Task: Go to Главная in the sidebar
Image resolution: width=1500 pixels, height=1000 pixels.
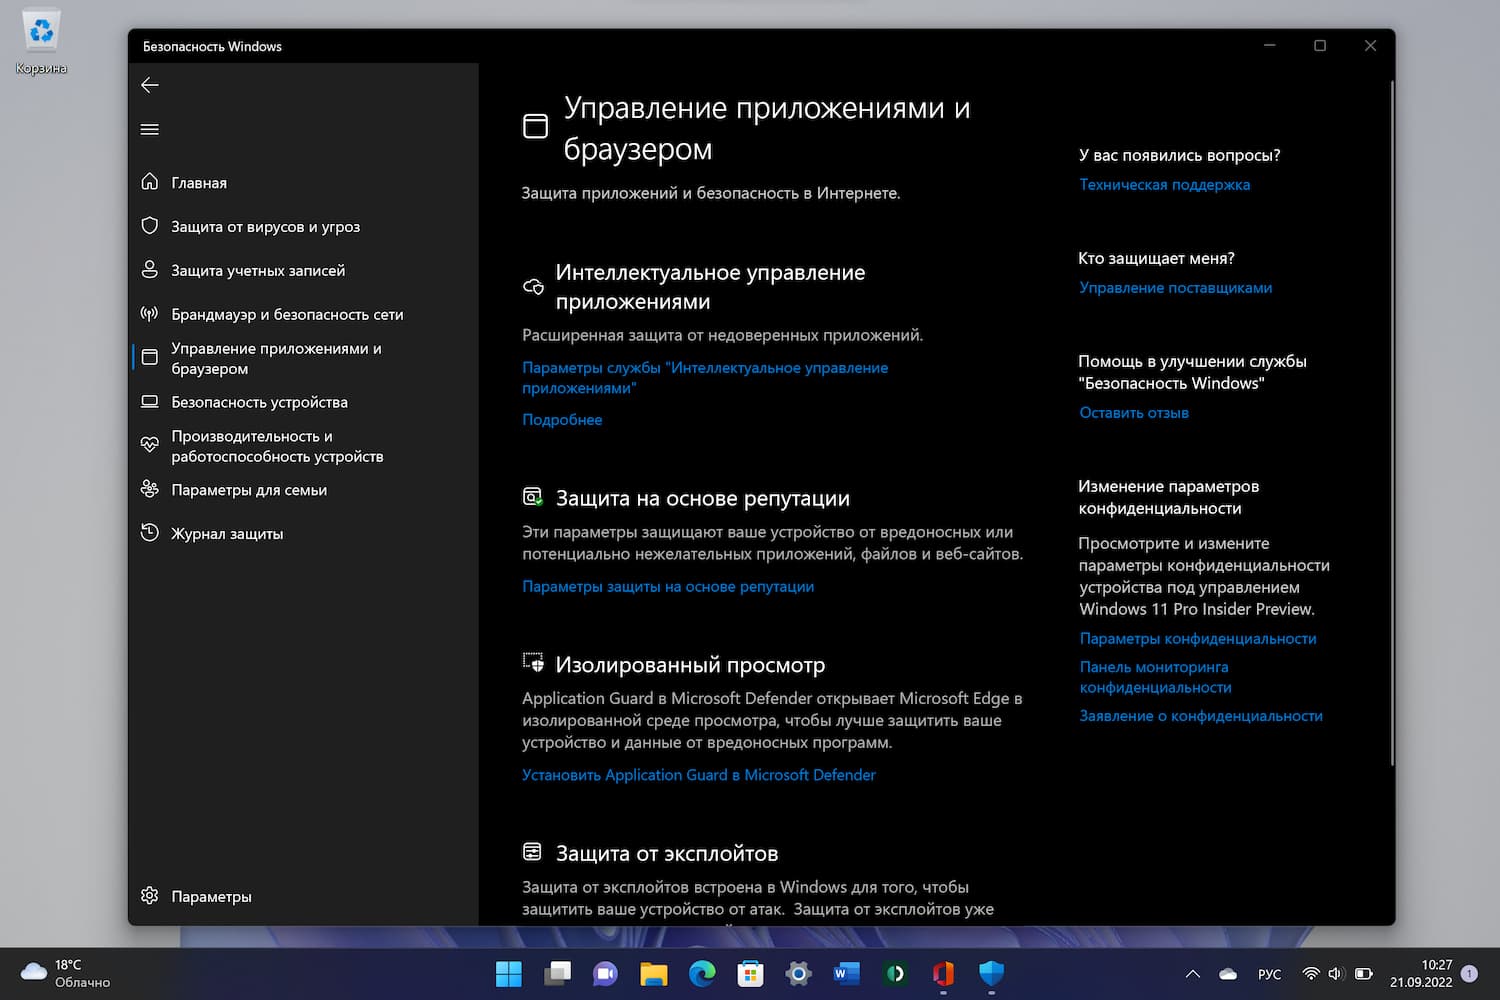Action: point(198,183)
